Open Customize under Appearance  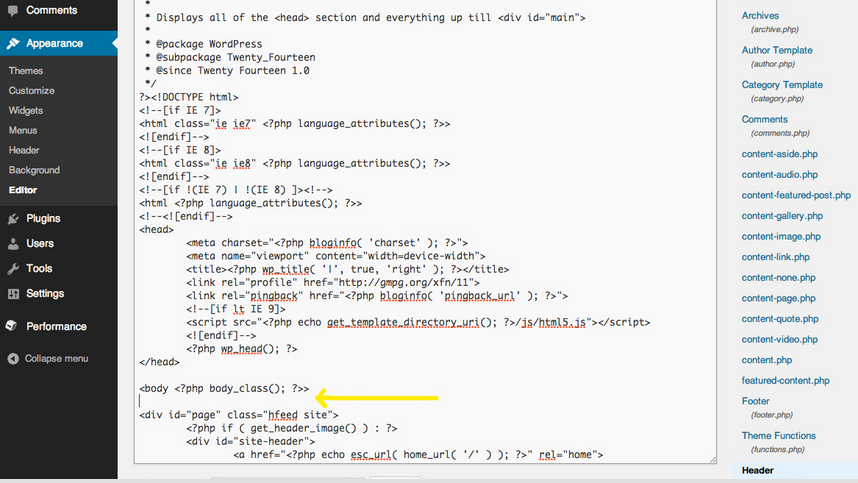pyautogui.click(x=31, y=91)
